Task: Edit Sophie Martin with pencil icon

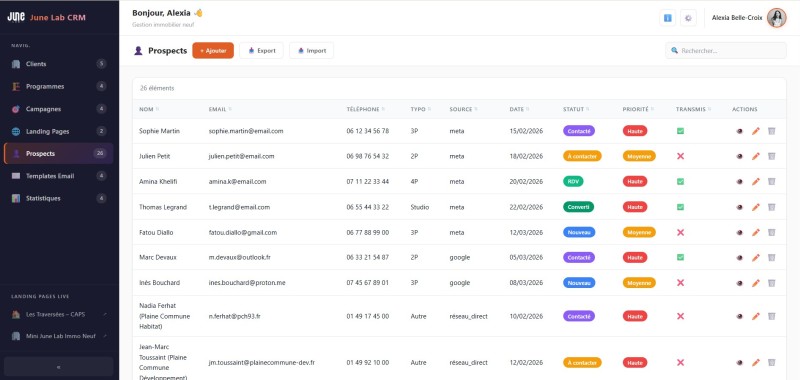Action: point(756,131)
